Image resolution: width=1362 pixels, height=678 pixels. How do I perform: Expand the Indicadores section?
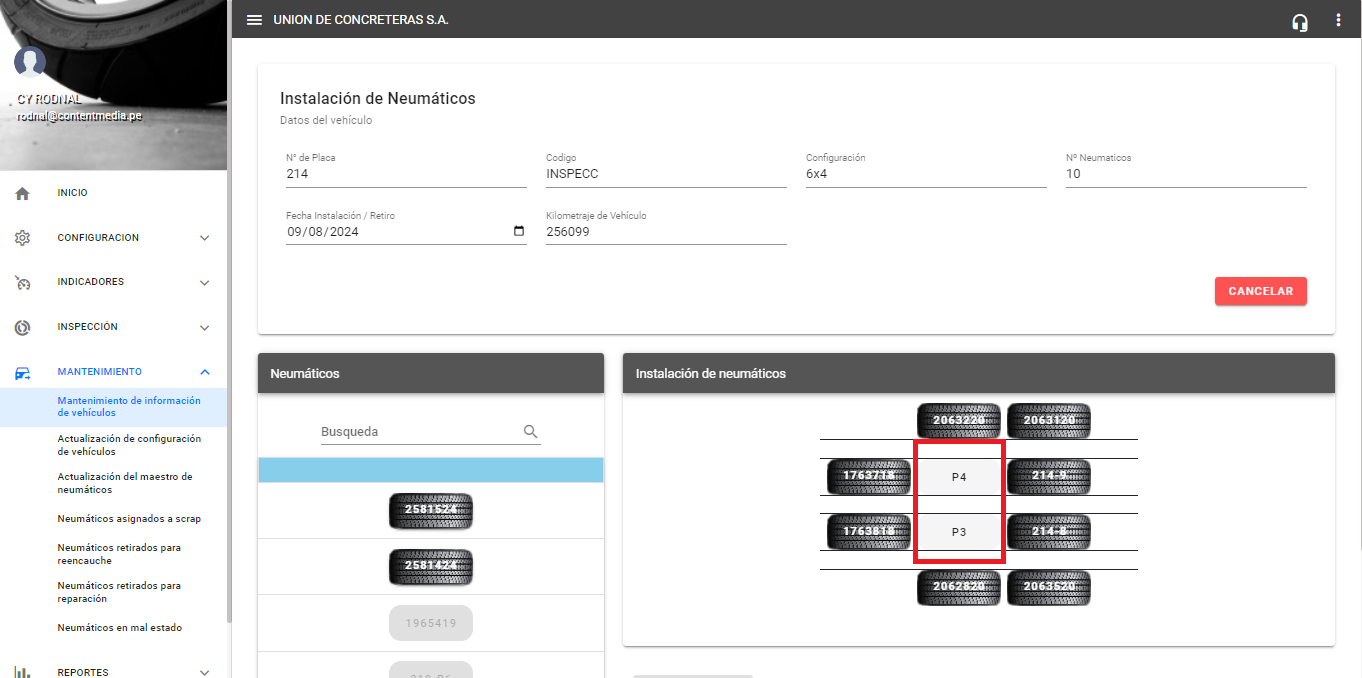(x=204, y=283)
